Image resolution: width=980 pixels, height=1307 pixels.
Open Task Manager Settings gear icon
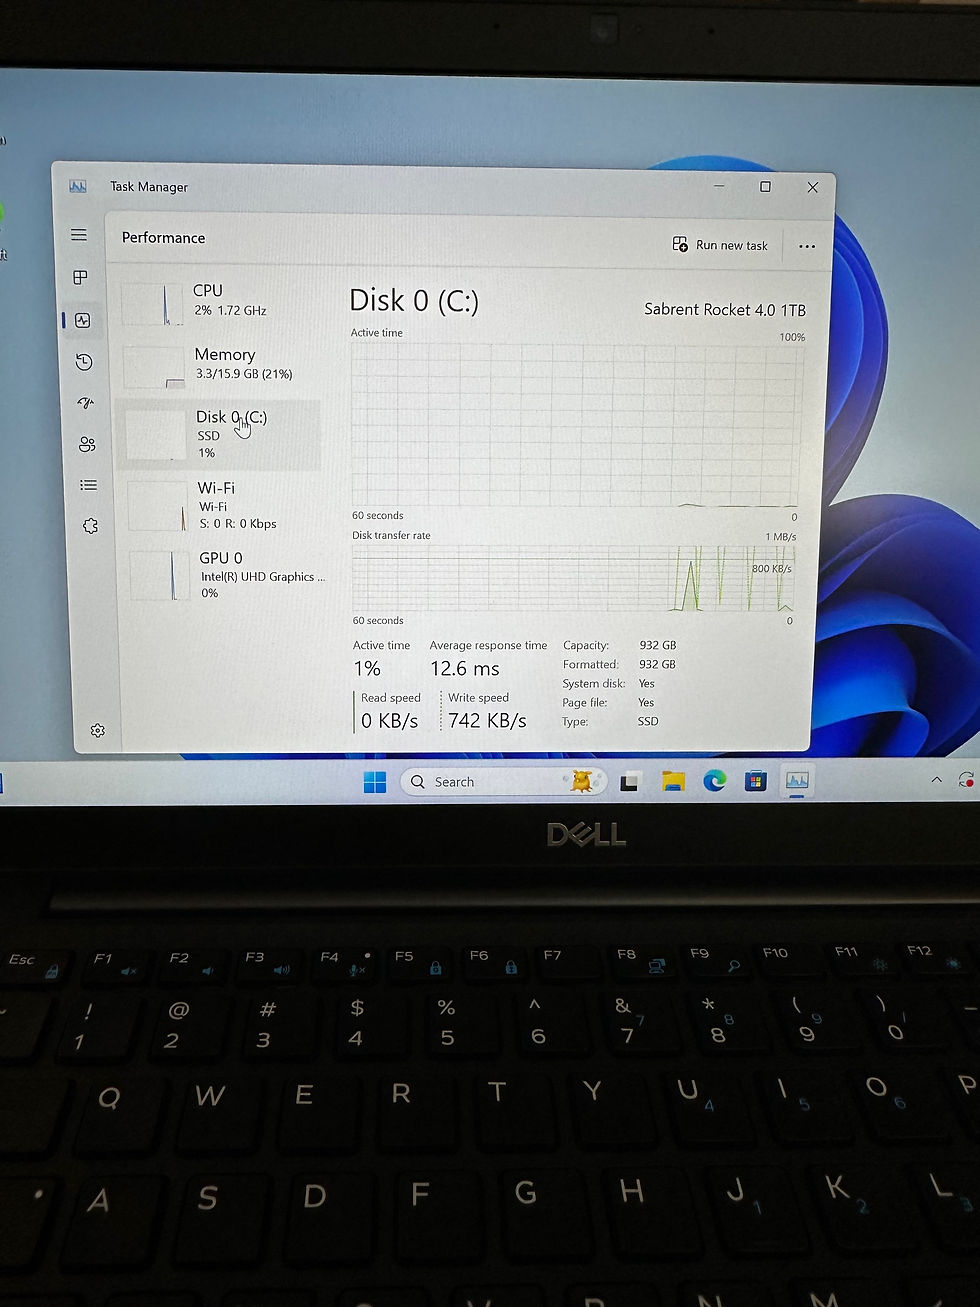click(98, 730)
